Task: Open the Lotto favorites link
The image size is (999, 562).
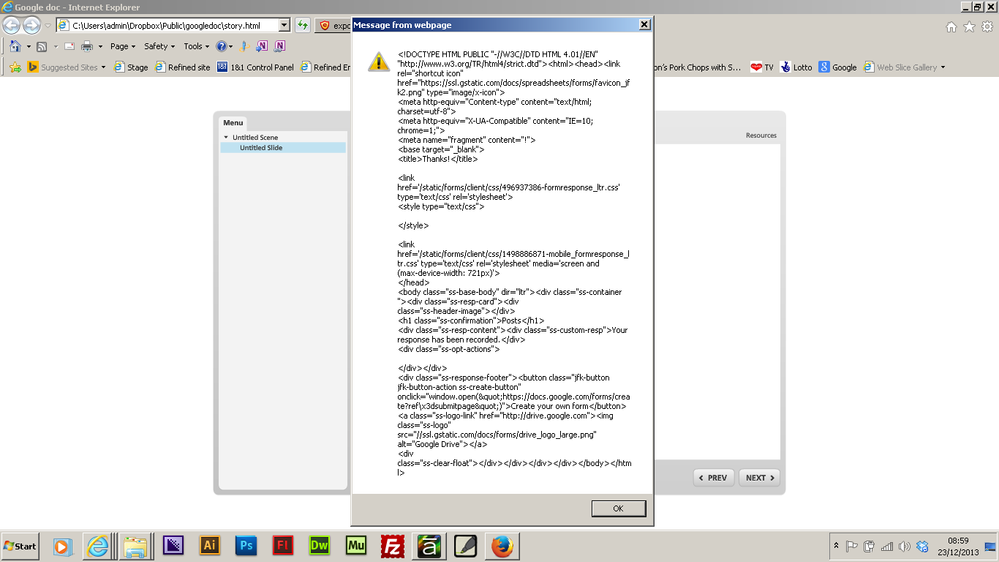Action: [x=796, y=67]
